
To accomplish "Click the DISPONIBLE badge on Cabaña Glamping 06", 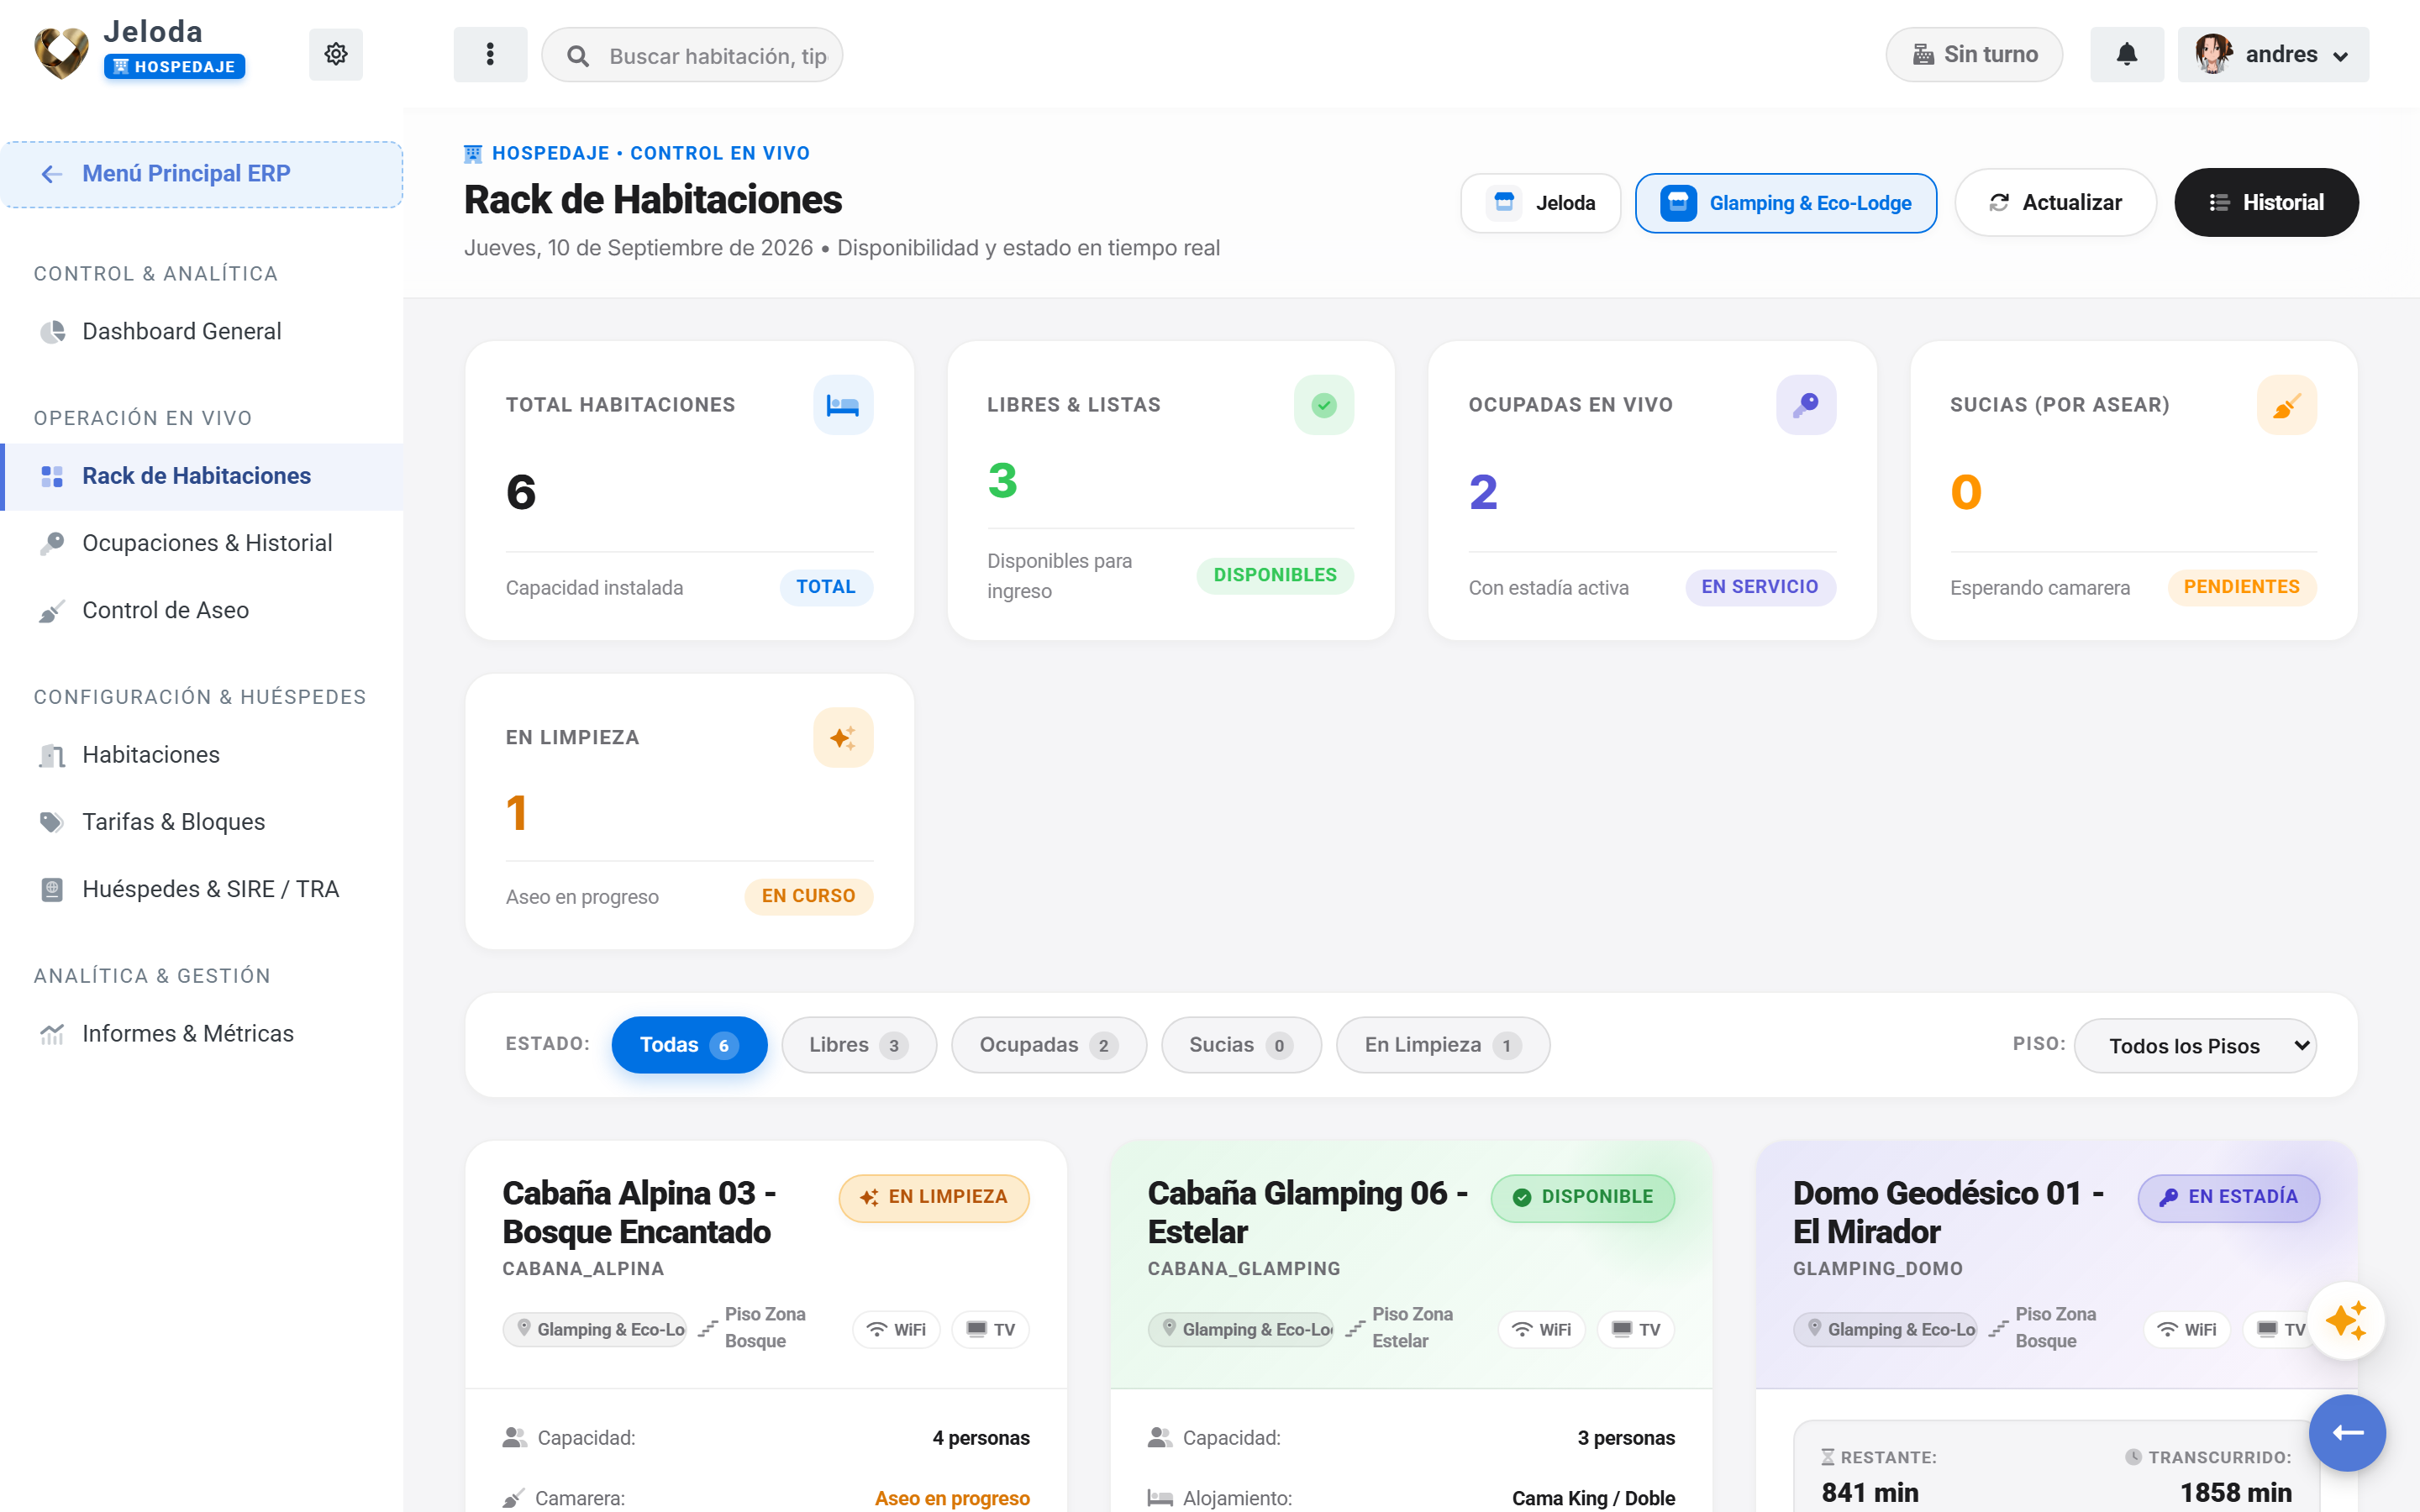I will [1583, 1197].
